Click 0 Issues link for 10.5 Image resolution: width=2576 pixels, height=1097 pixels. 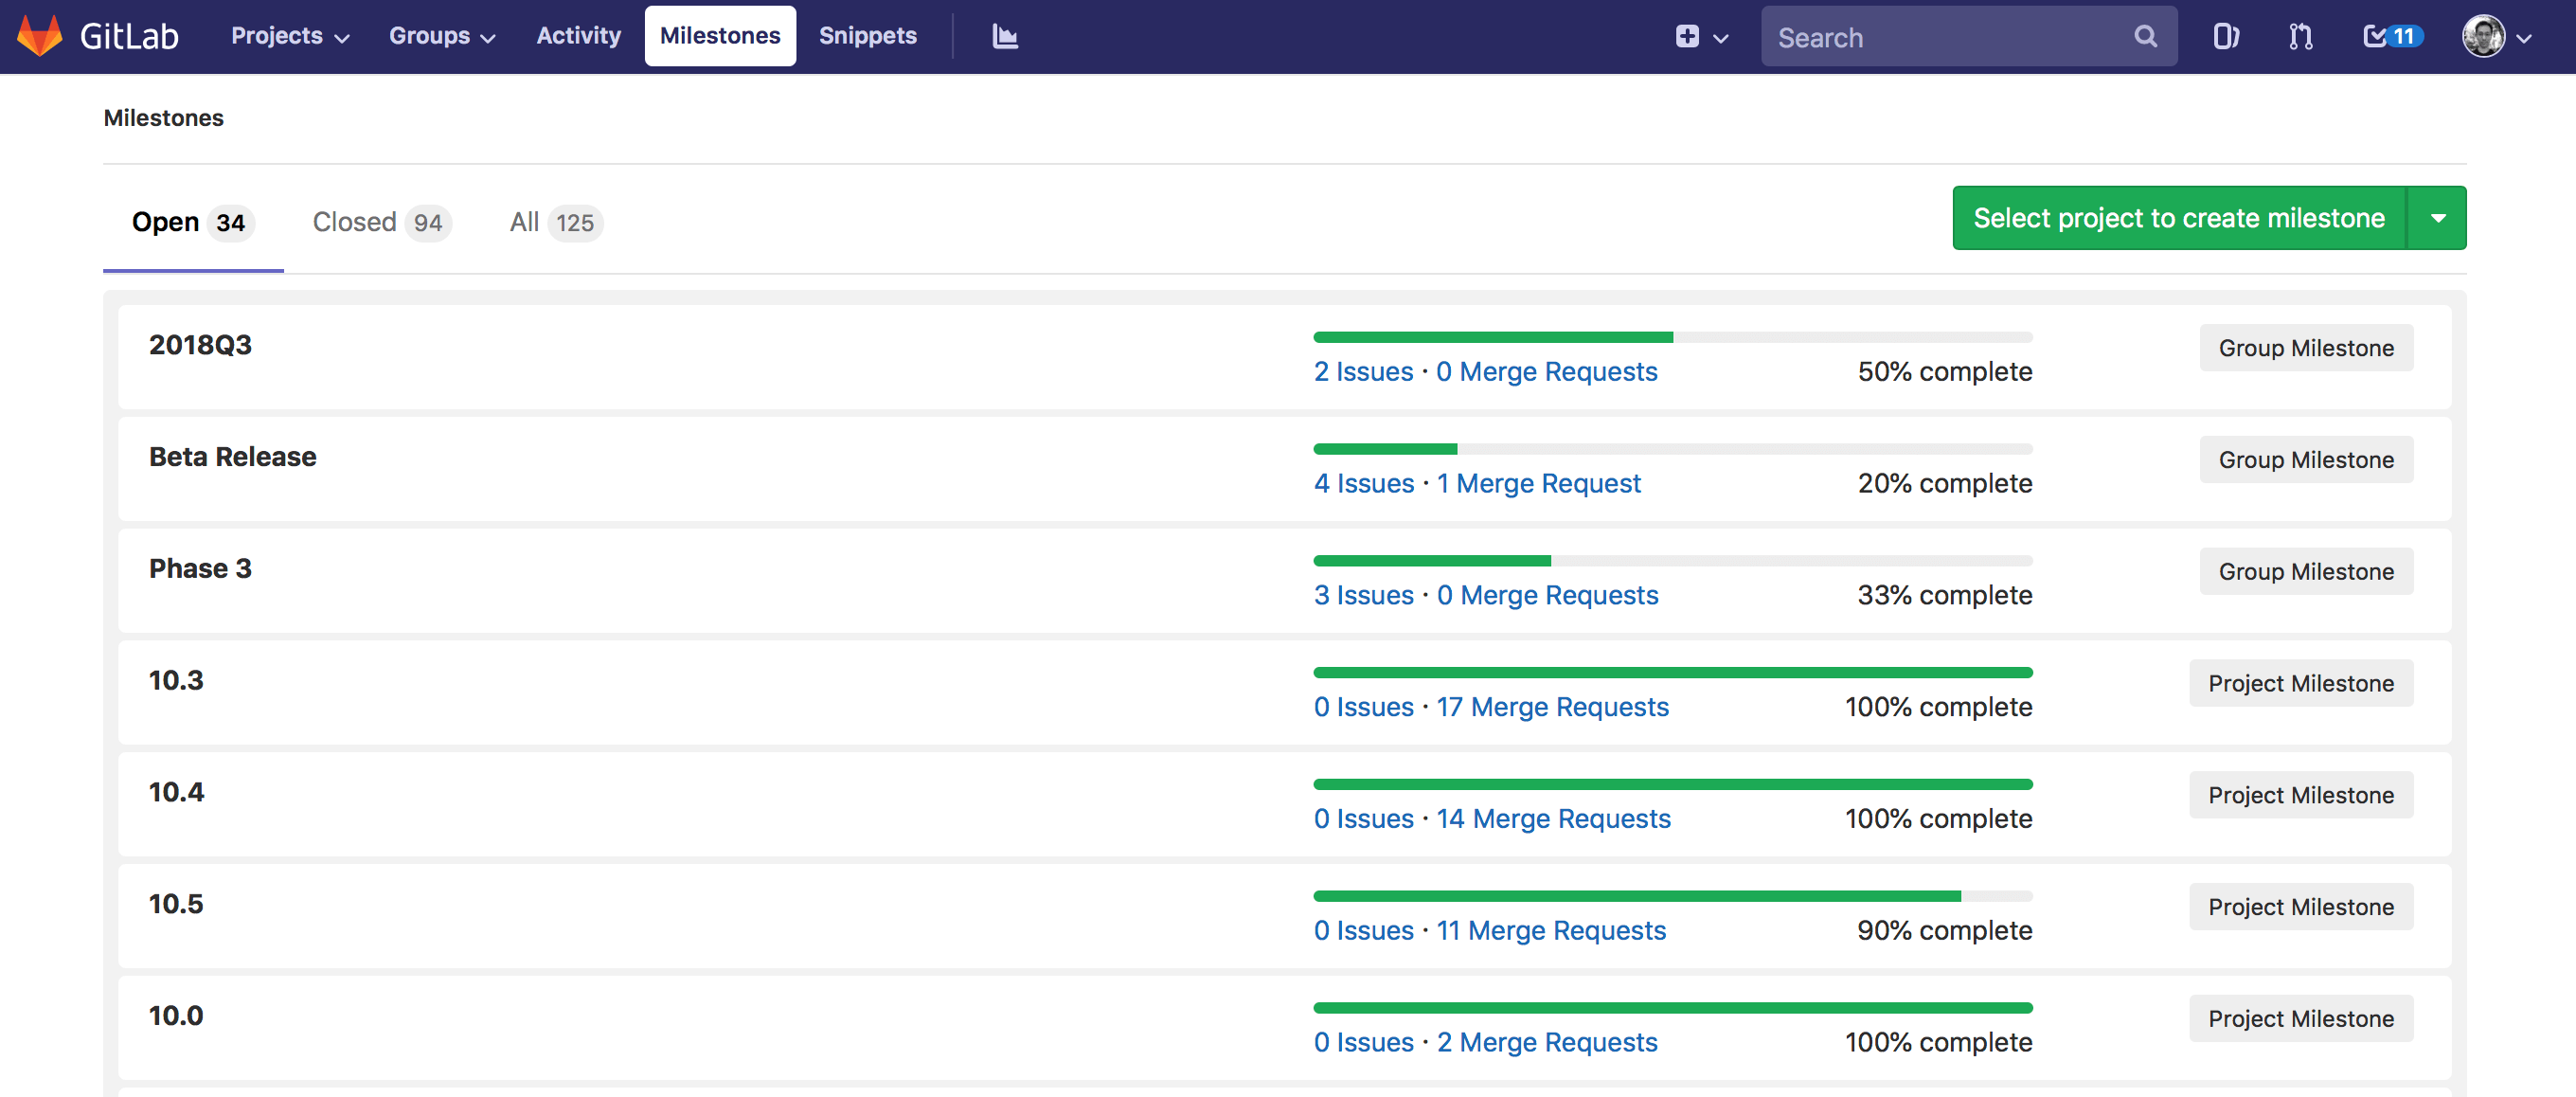(x=1364, y=932)
